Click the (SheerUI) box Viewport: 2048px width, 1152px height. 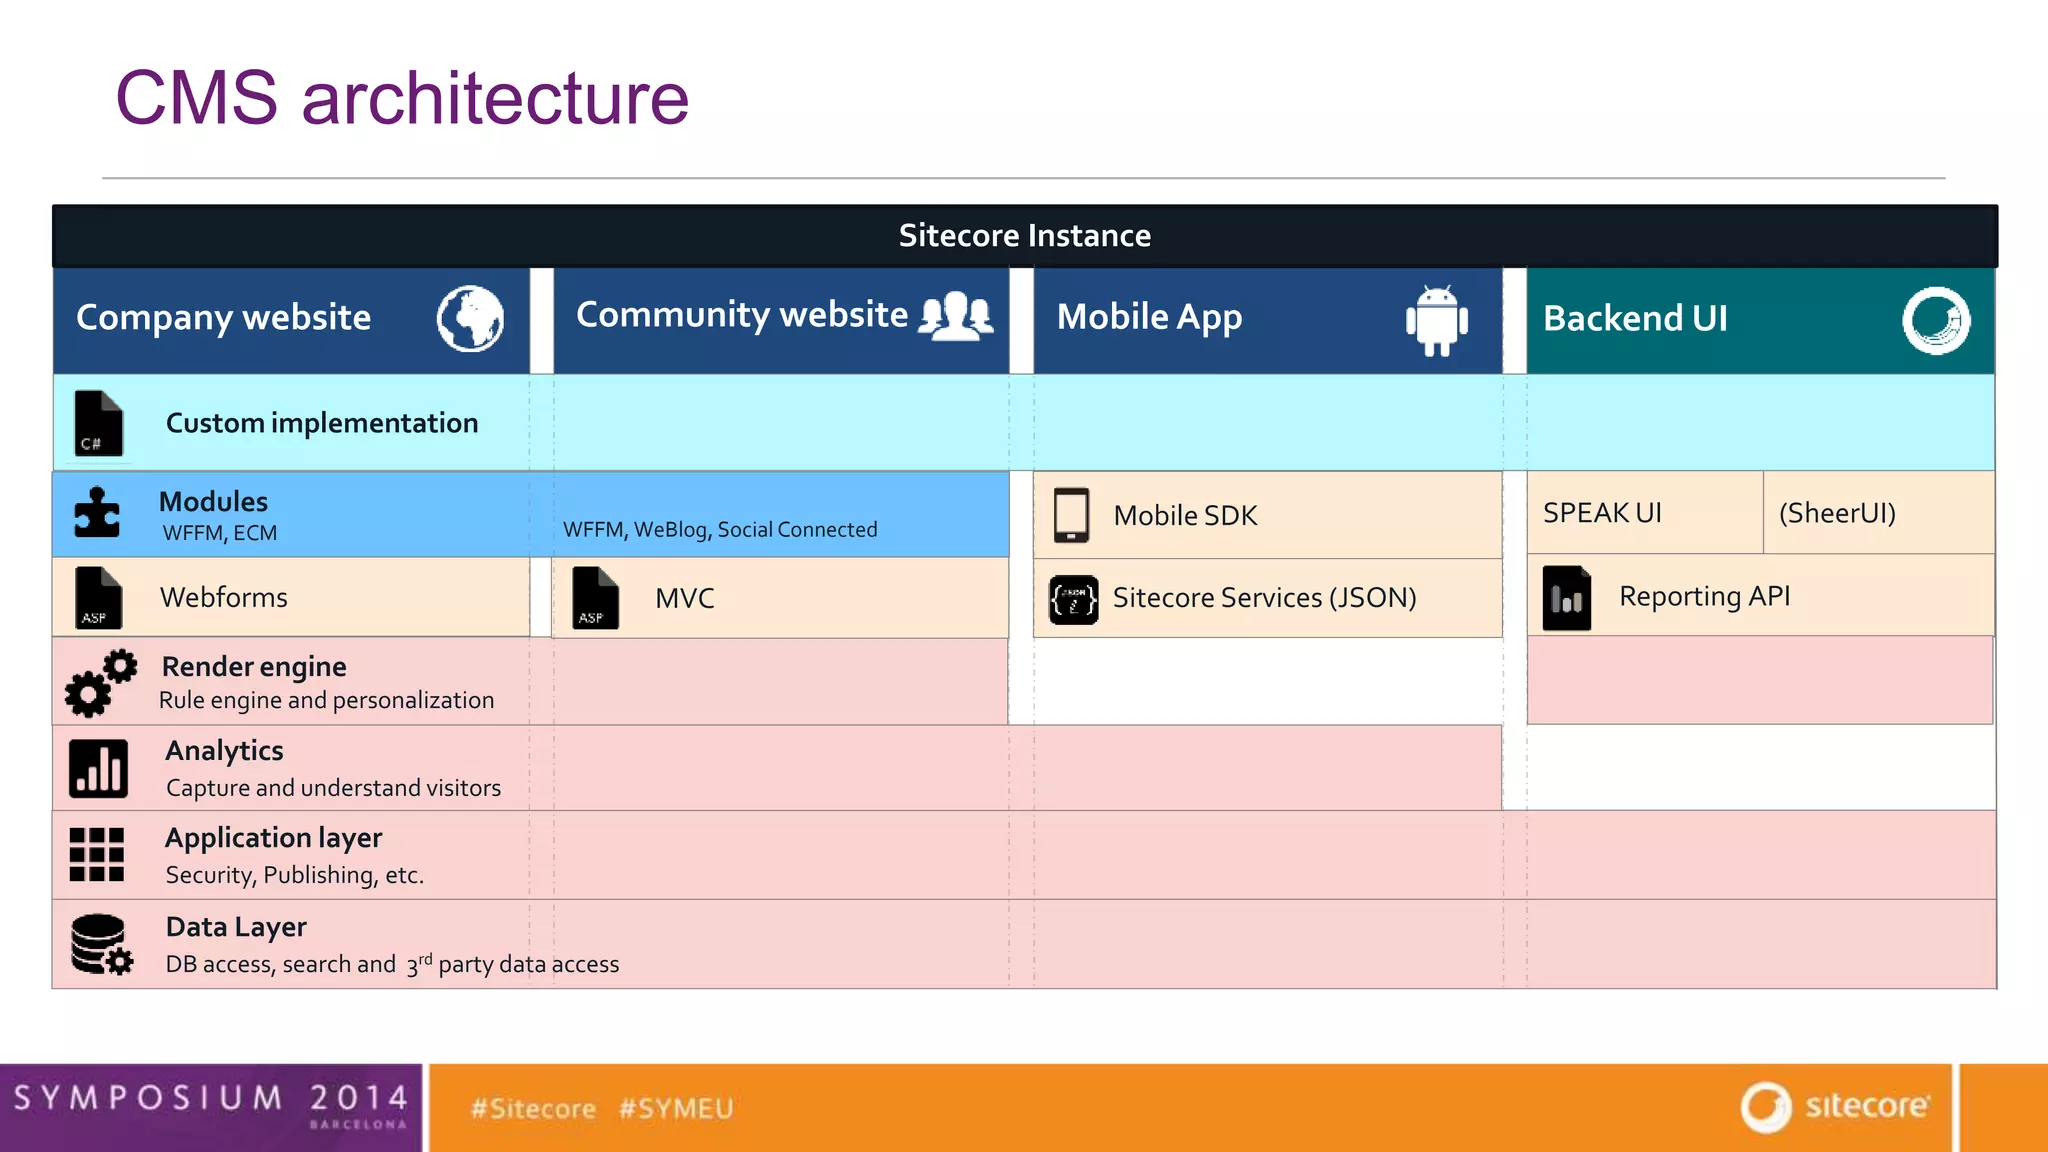coord(1879,512)
